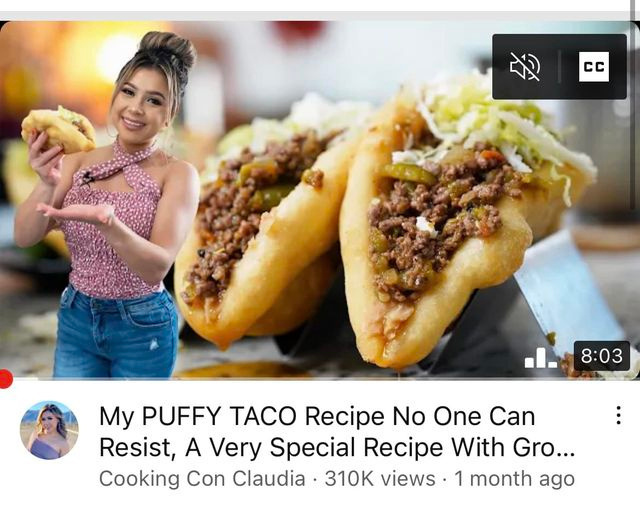The image size is (640, 512).
Task: Click the audio bars playing indicator icon
Action: pos(541,358)
